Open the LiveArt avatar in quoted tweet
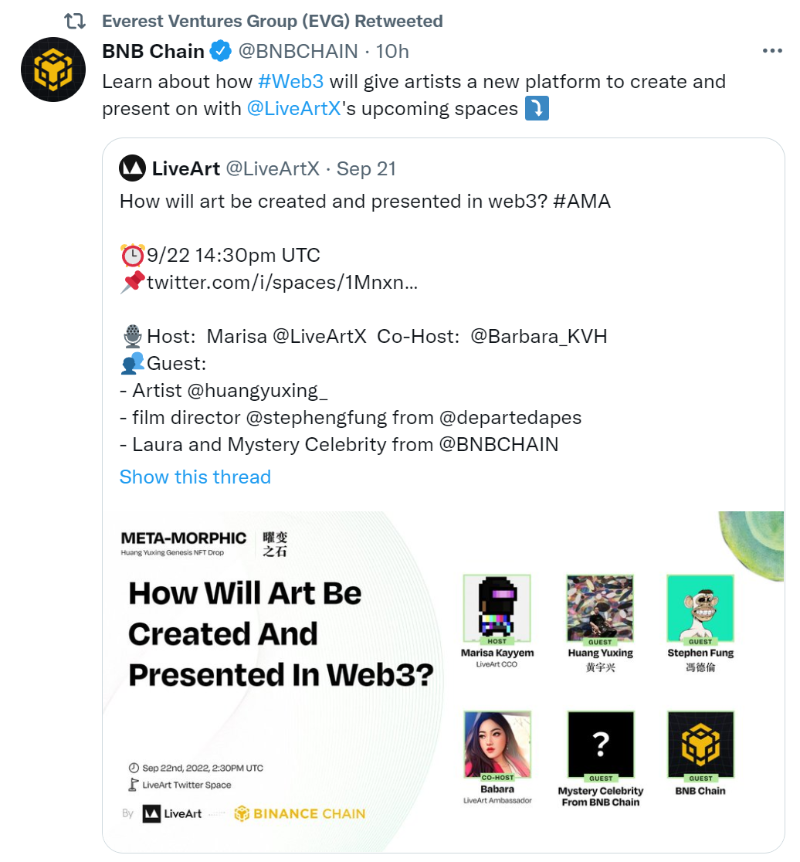 coord(133,168)
